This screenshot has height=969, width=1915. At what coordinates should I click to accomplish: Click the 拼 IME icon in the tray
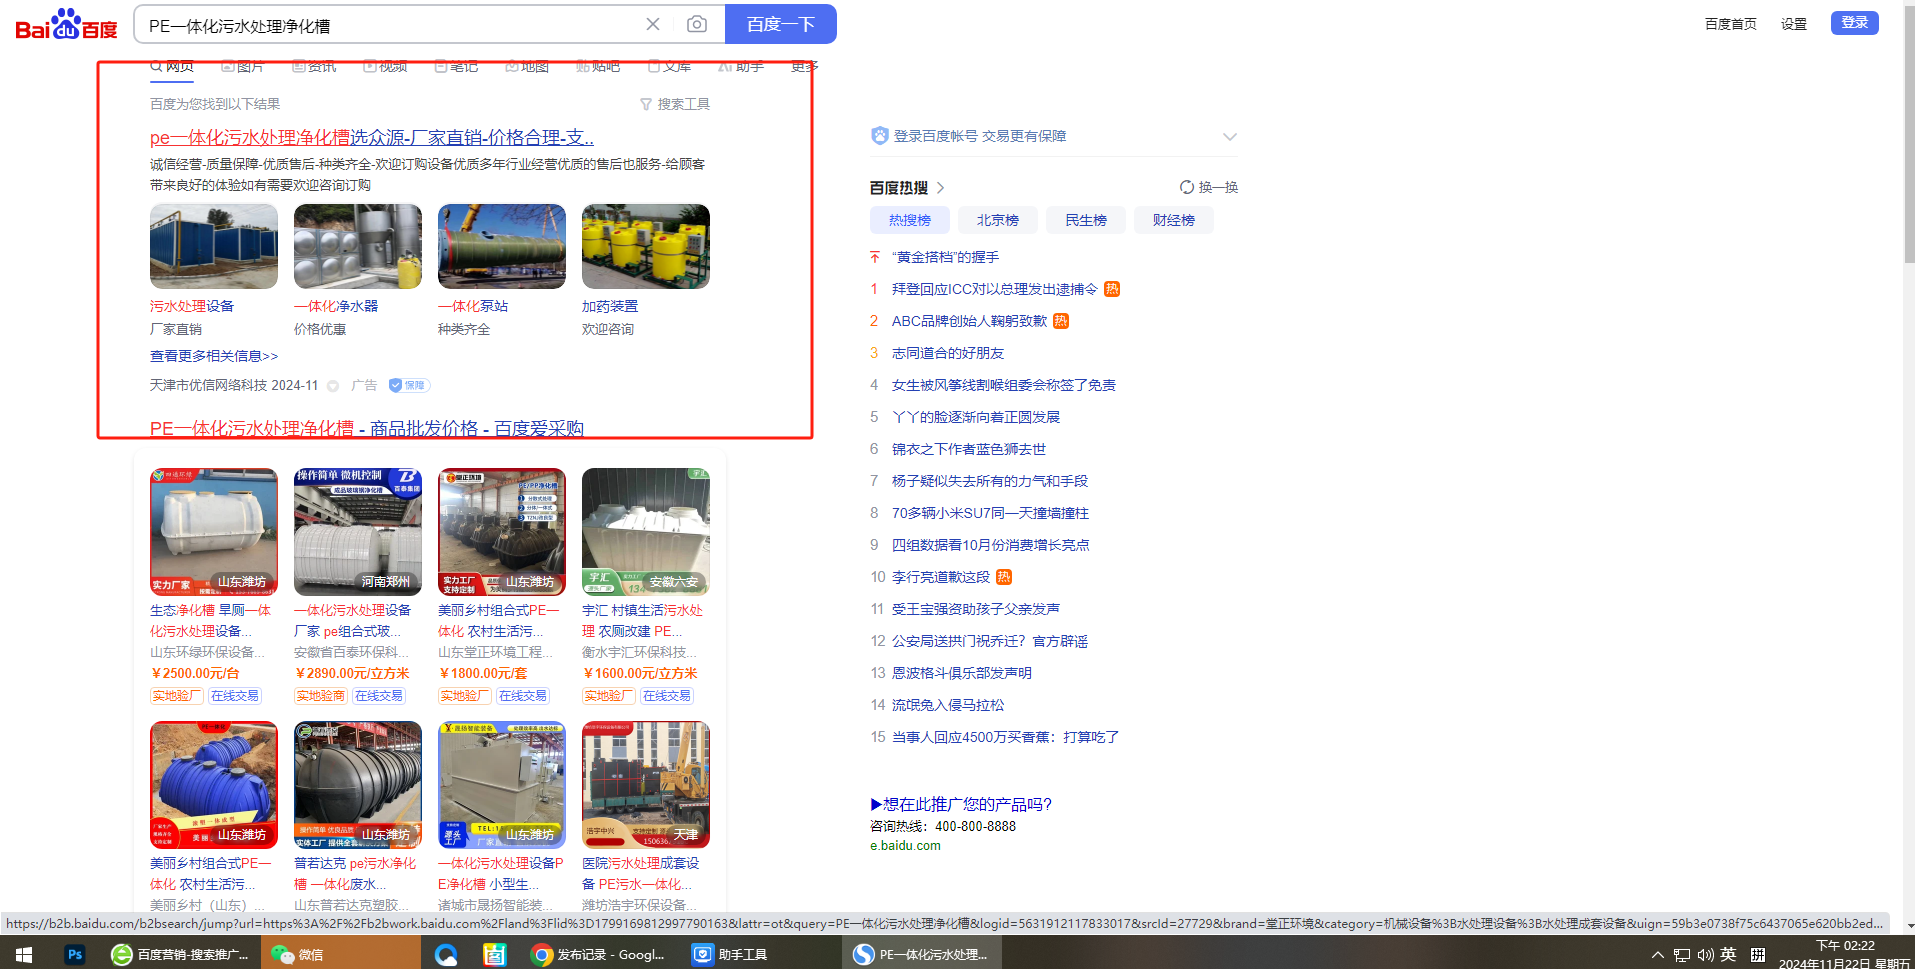point(1758,955)
